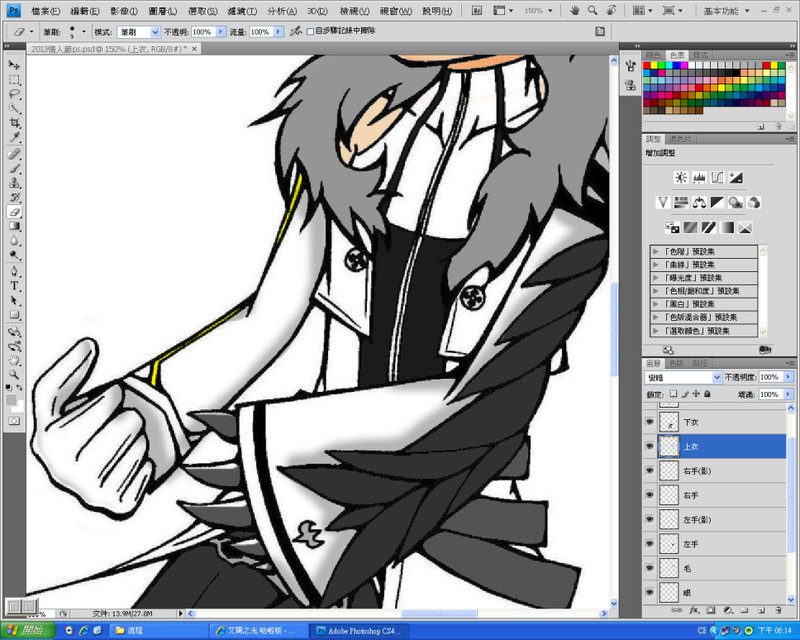Open the Windows 開始 Start button
This screenshot has height=640, width=800.
click(x=28, y=630)
